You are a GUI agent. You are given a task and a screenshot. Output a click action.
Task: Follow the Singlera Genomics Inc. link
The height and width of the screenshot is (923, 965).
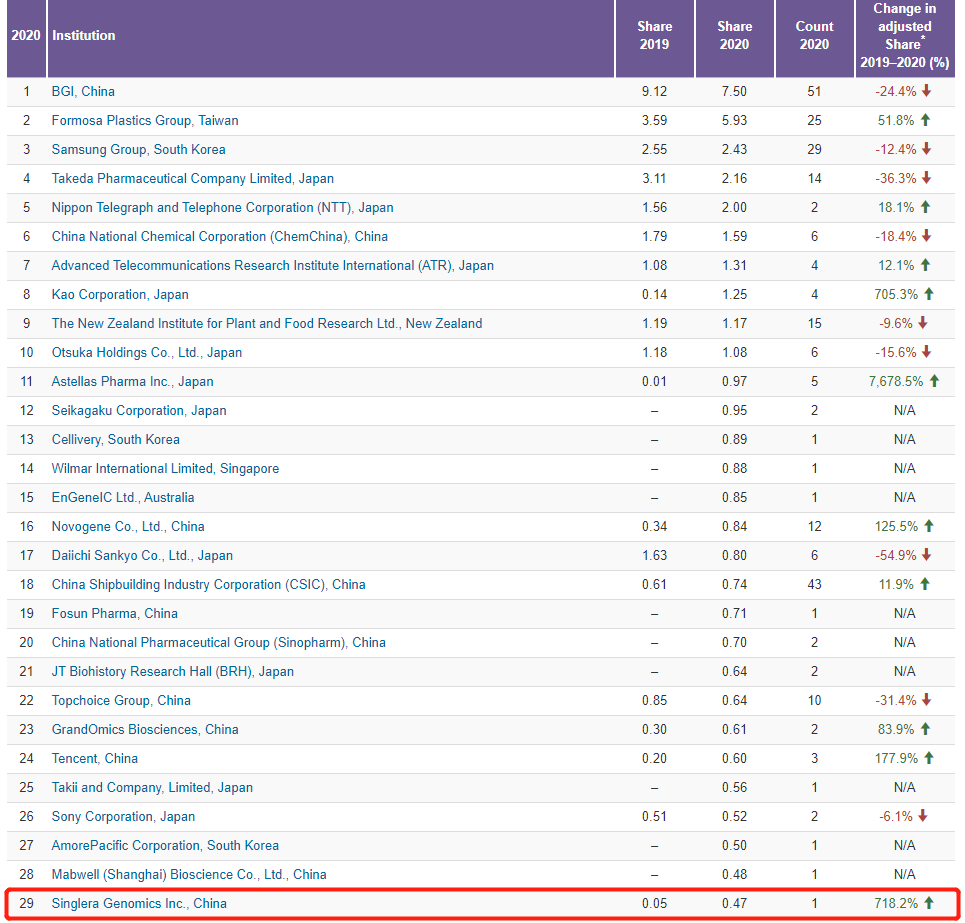coord(139,903)
